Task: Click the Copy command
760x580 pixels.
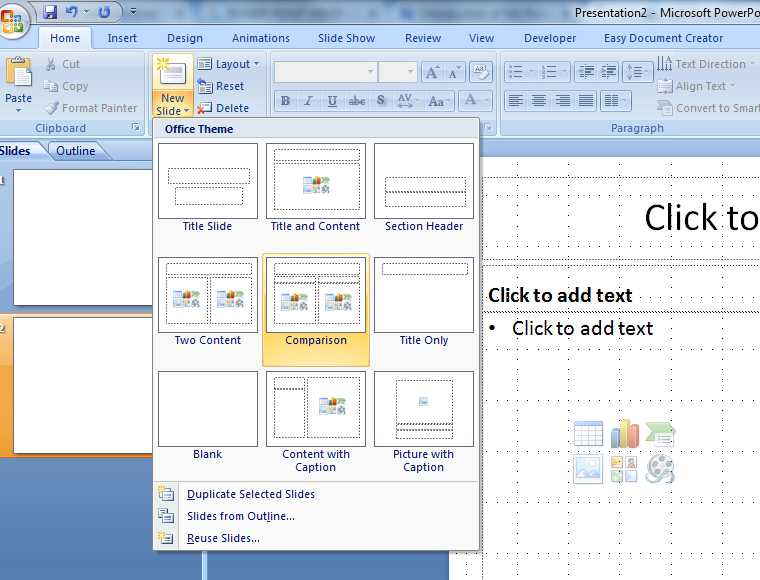Action: coord(66,86)
